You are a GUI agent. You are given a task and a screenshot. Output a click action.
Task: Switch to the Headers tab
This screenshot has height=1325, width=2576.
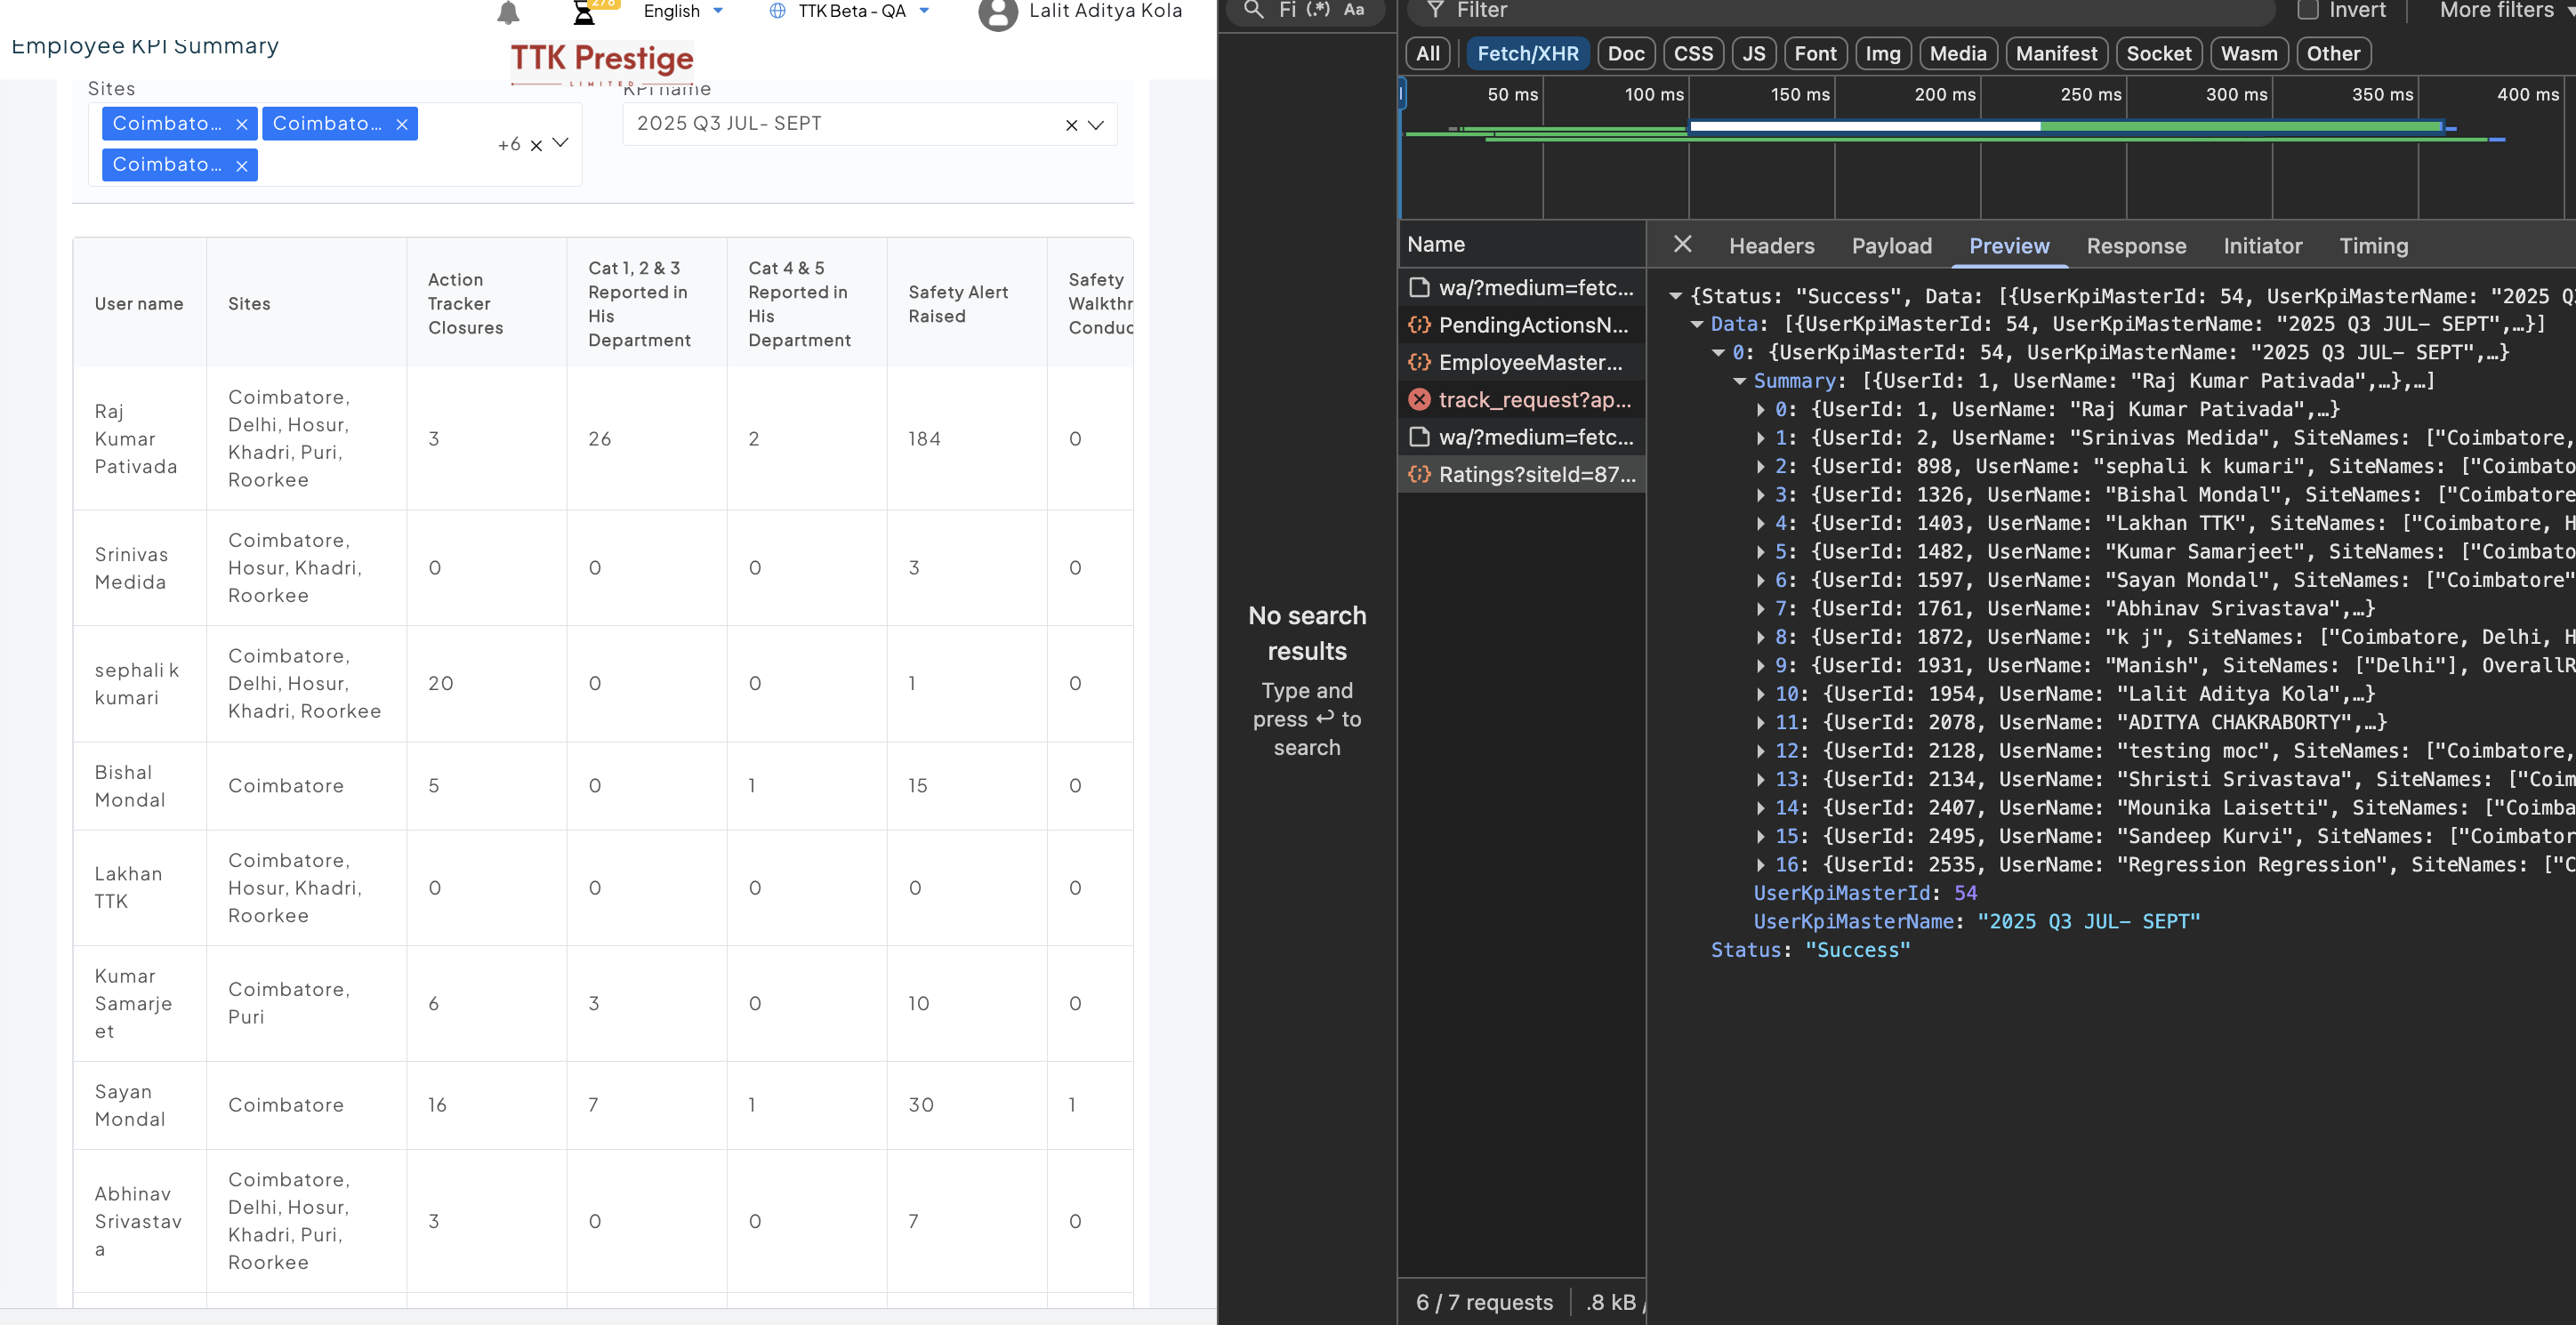click(1771, 246)
